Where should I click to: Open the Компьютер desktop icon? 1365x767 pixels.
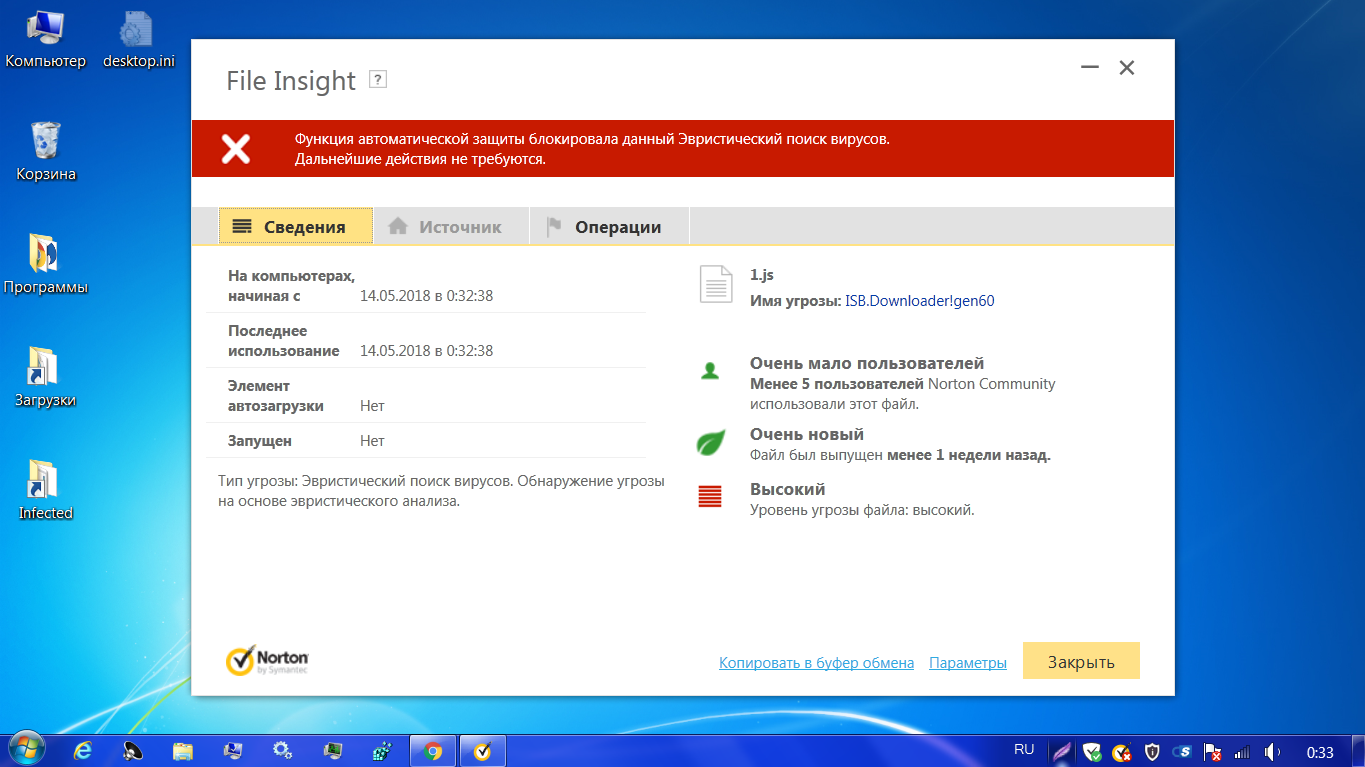(46, 41)
